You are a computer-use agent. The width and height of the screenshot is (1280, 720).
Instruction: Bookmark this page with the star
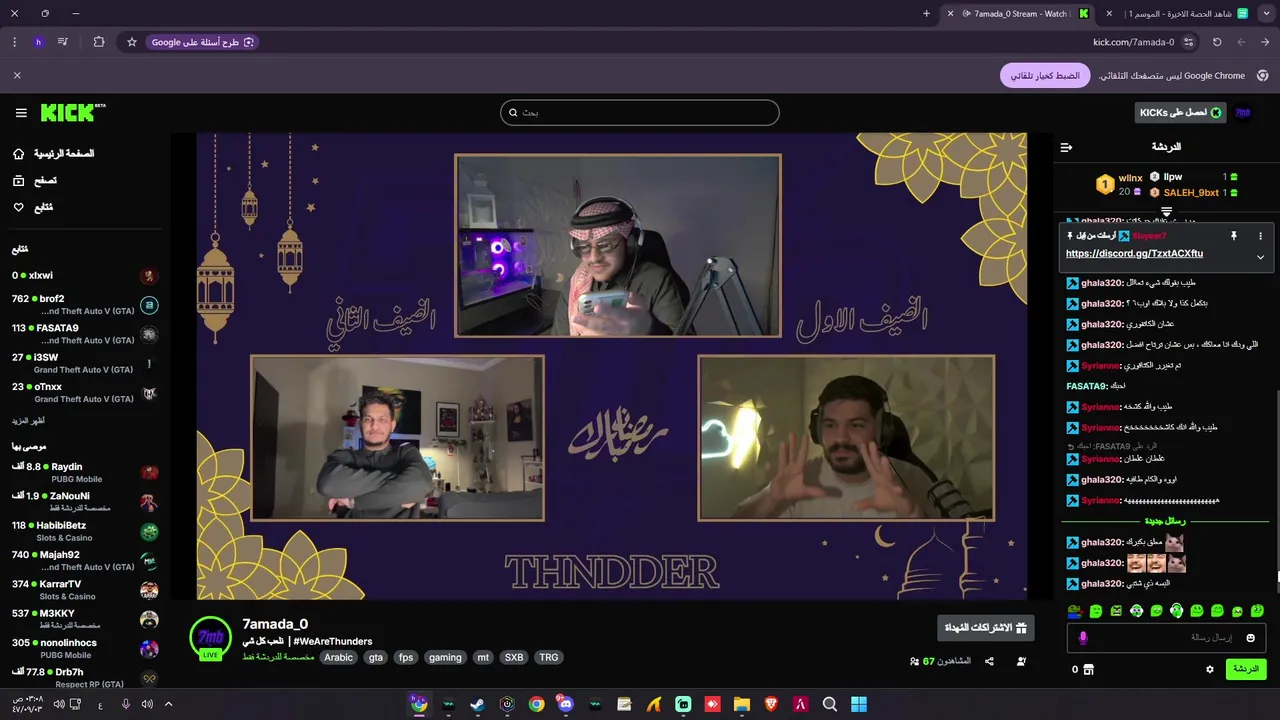point(131,42)
